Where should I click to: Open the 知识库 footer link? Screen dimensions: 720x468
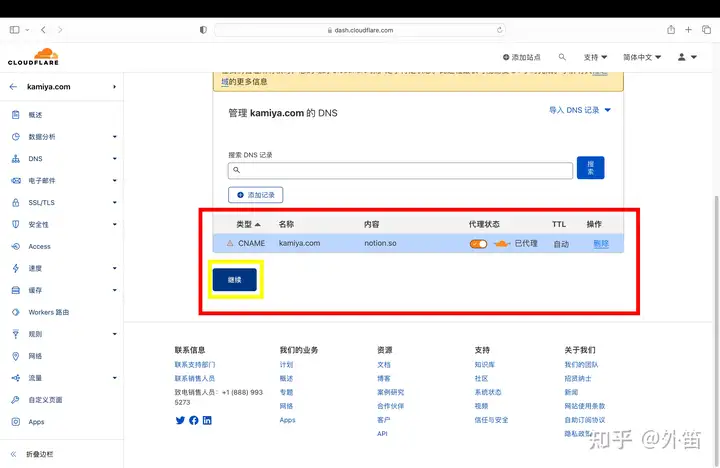pos(484,365)
